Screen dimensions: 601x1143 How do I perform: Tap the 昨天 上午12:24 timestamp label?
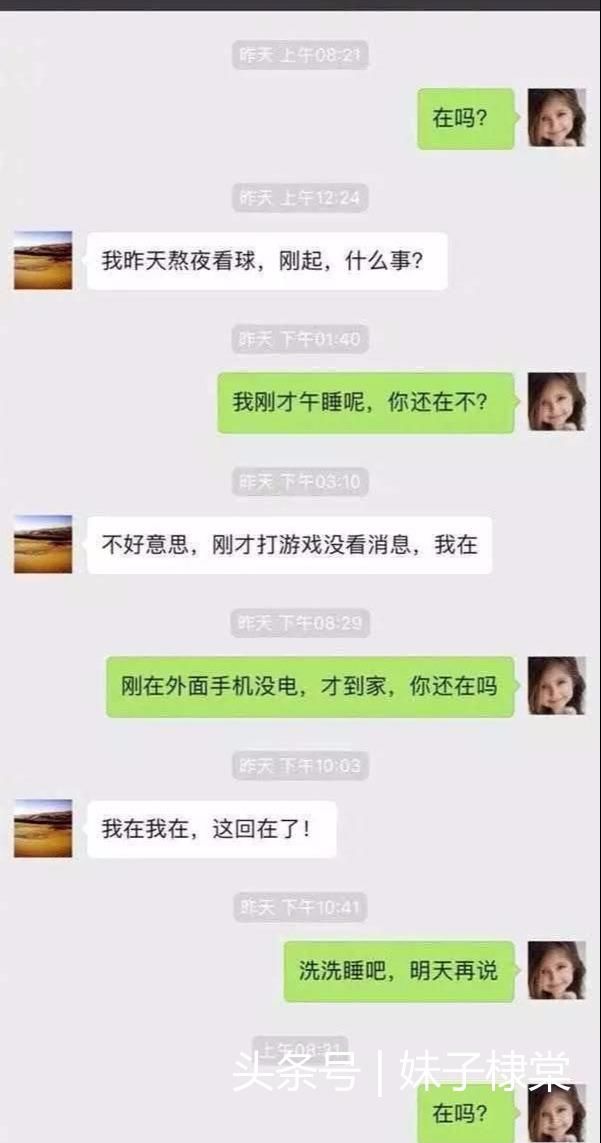click(300, 198)
